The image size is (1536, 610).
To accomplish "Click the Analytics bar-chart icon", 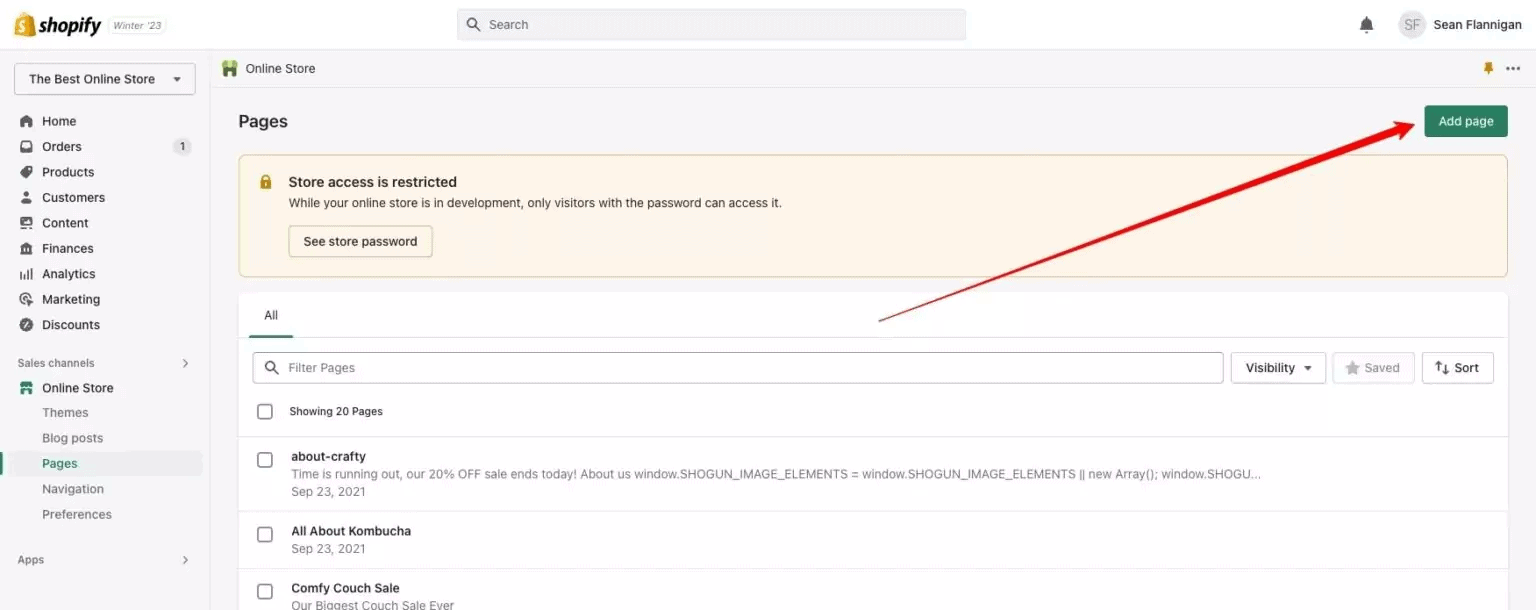I will (x=27, y=273).
